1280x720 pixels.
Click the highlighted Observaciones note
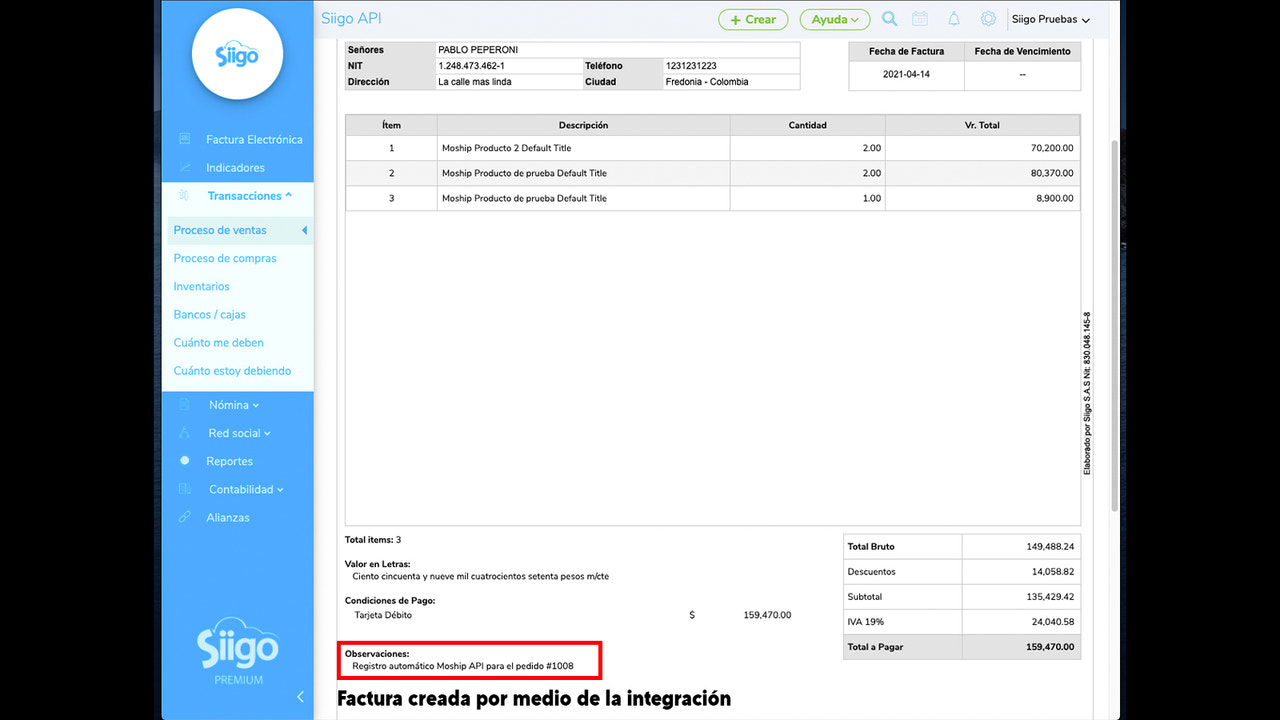click(470, 660)
